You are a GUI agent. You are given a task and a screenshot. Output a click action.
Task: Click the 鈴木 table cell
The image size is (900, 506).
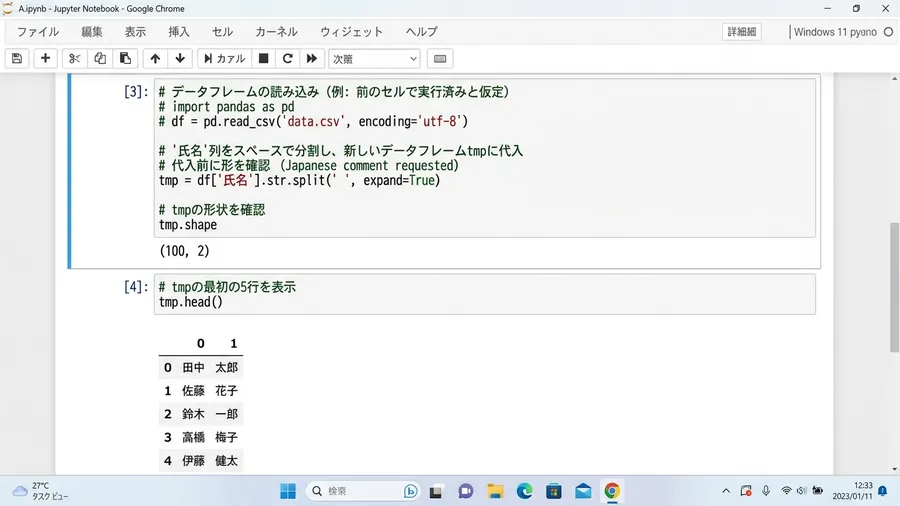pos(193,414)
